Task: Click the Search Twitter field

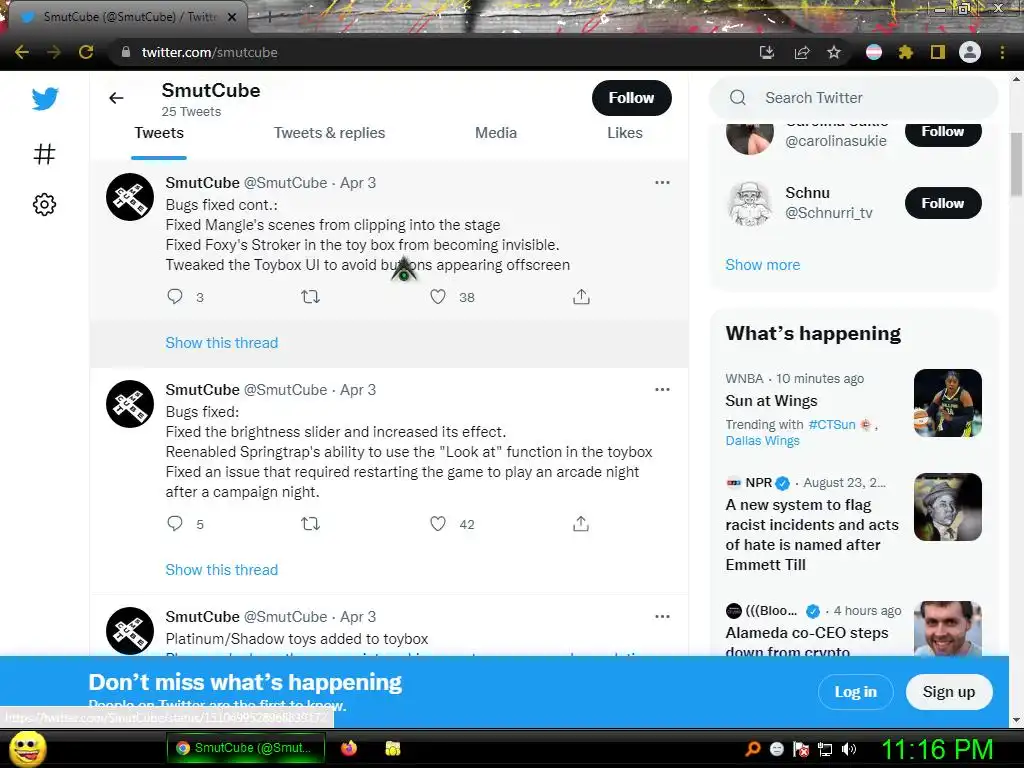Action: (854, 98)
